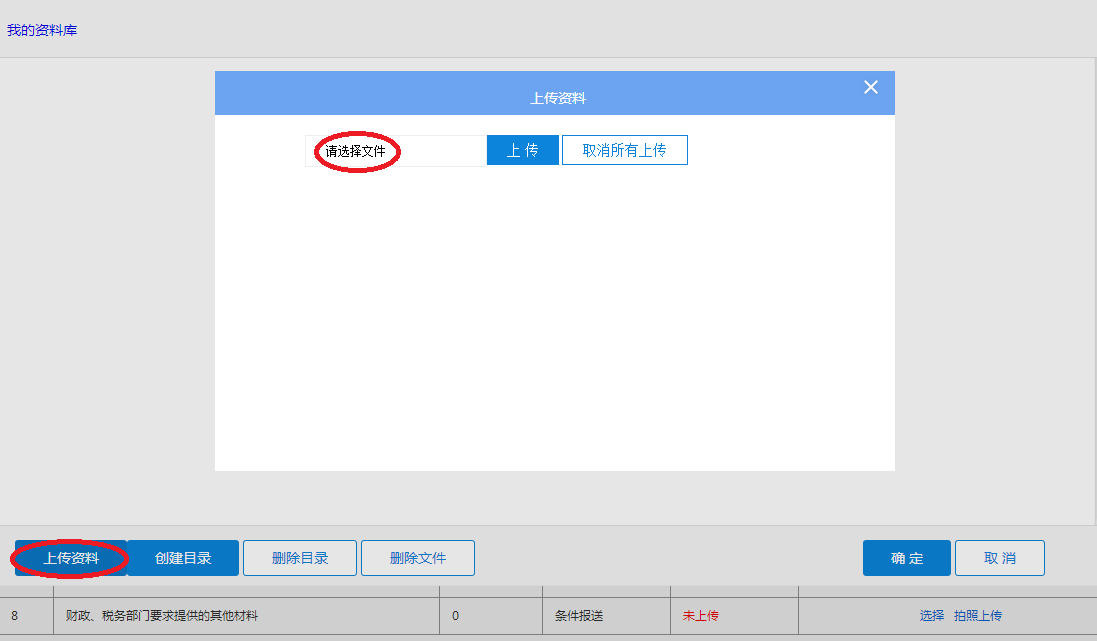Click the empty upload list area in dialog
The height and width of the screenshot is (641, 1097).
[554, 320]
